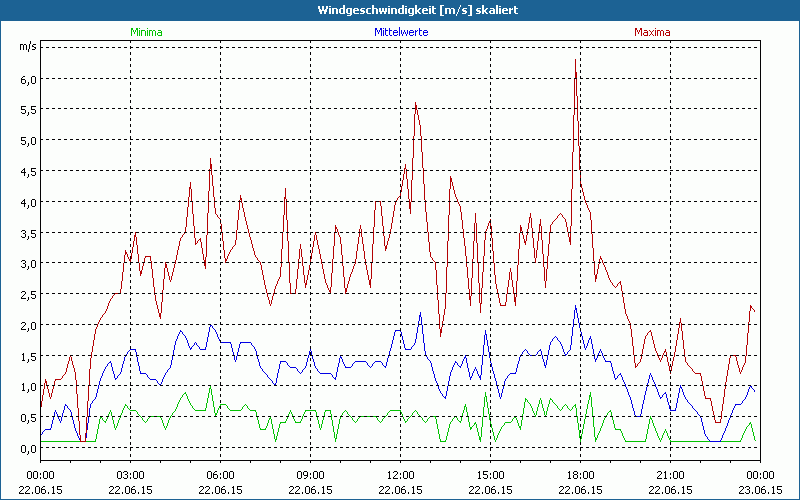The width and height of the screenshot is (800, 500).
Task: Select the 0,0 y-axis tick label
Action: (x=28, y=448)
